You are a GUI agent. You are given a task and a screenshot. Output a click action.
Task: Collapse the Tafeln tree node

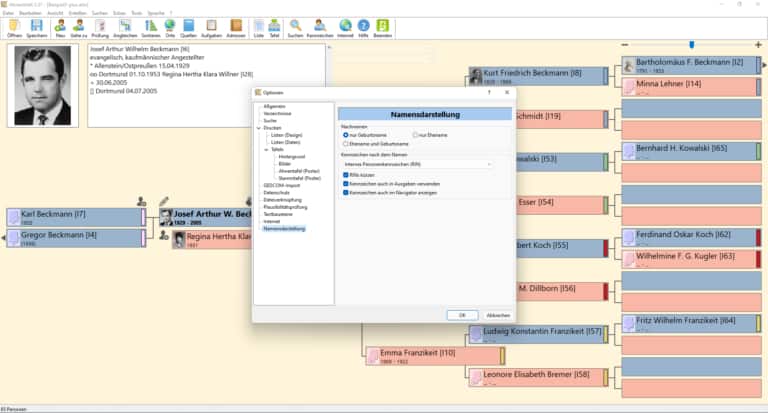[x=266, y=149]
